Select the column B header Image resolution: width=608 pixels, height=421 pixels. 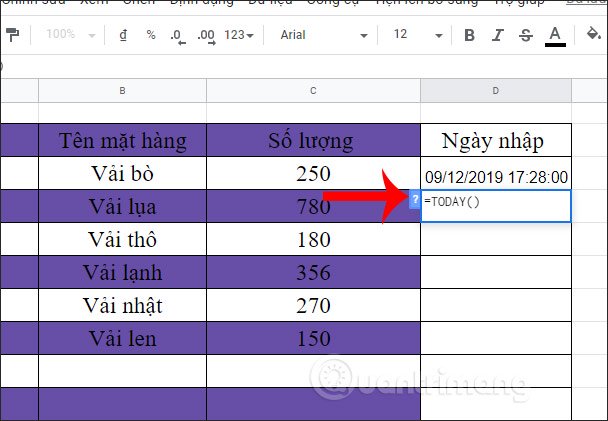click(x=122, y=91)
